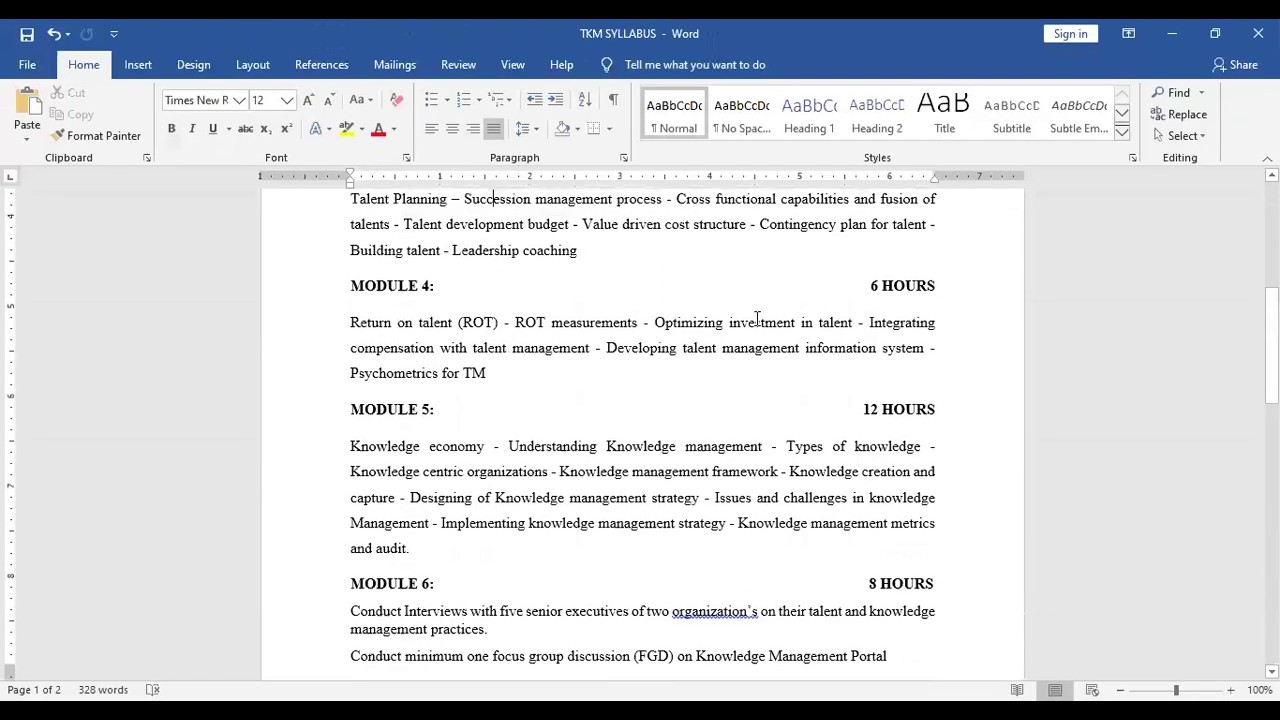The height and width of the screenshot is (720, 1280).
Task: Click the zoom slider handle
Action: (x=1176, y=690)
